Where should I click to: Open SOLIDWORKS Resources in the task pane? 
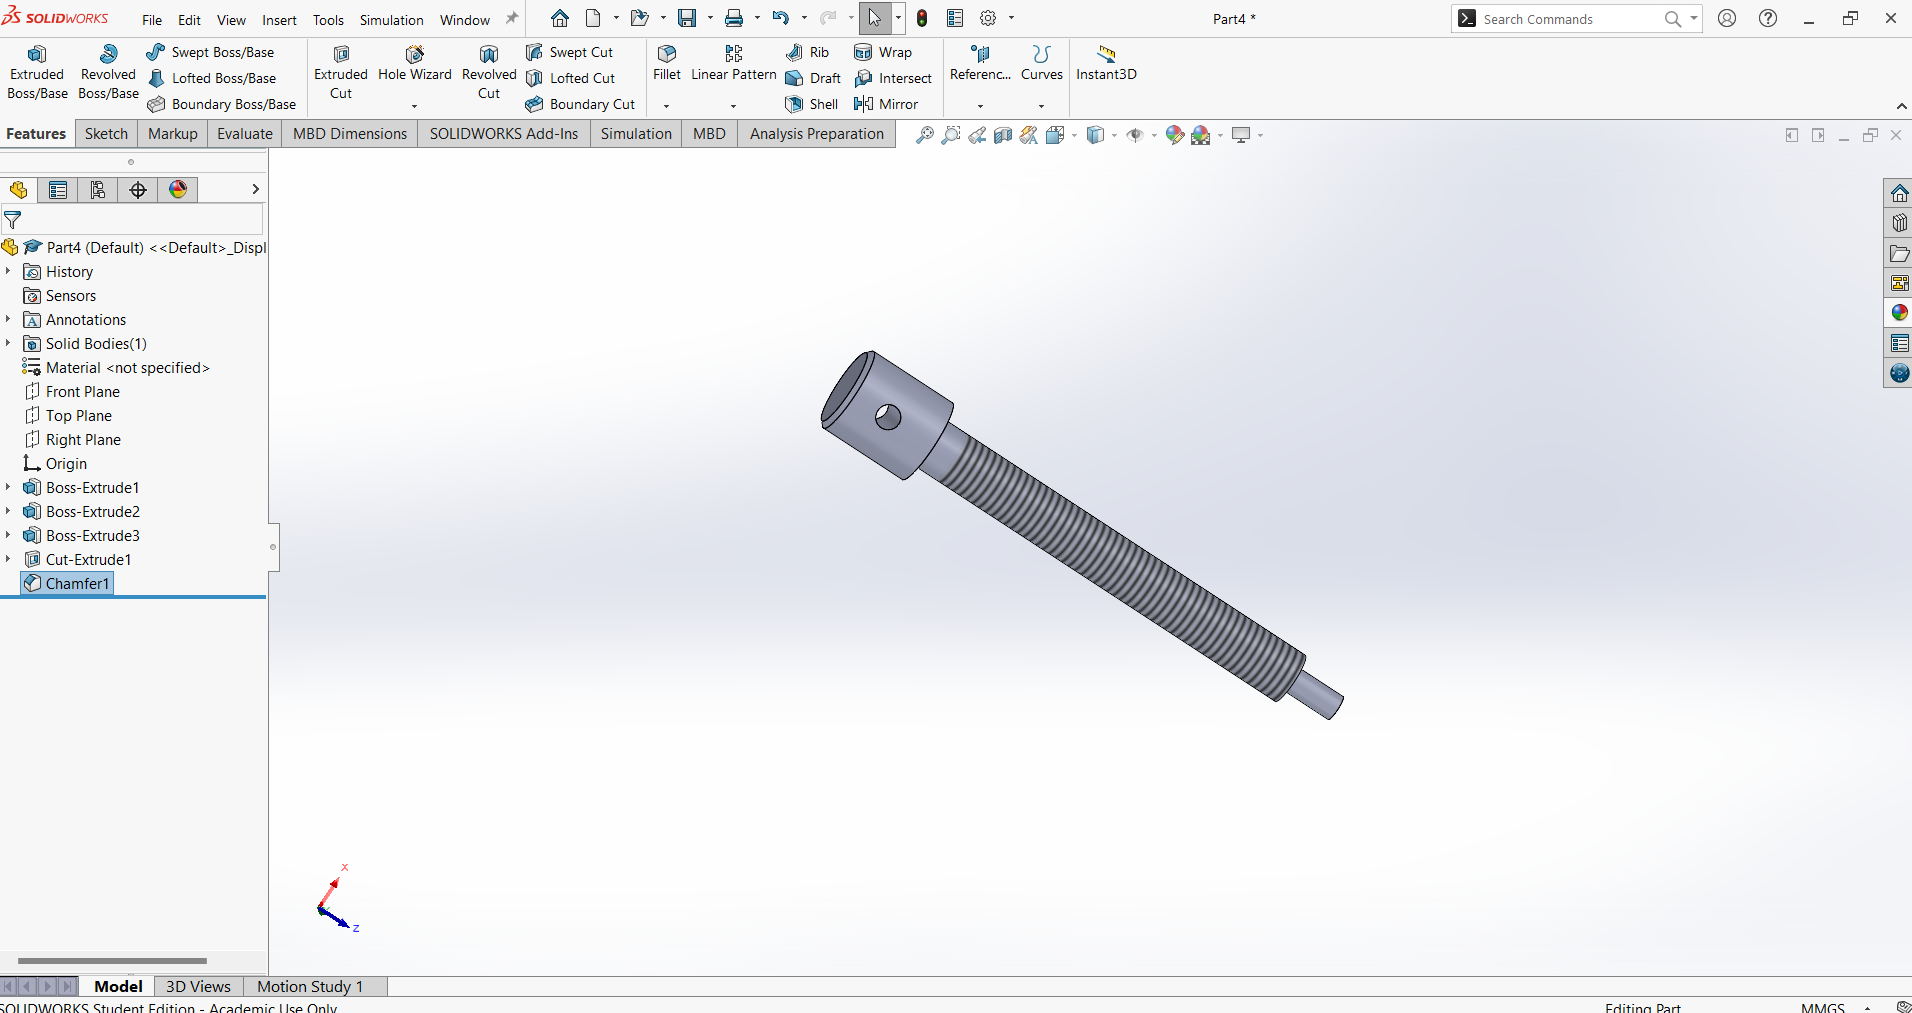click(x=1899, y=193)
